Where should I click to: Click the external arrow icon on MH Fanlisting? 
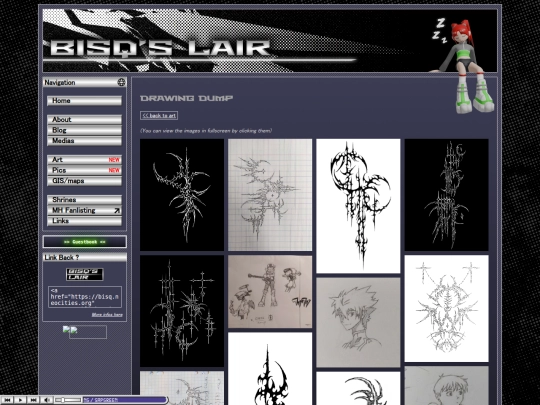(x=117, y=210)
